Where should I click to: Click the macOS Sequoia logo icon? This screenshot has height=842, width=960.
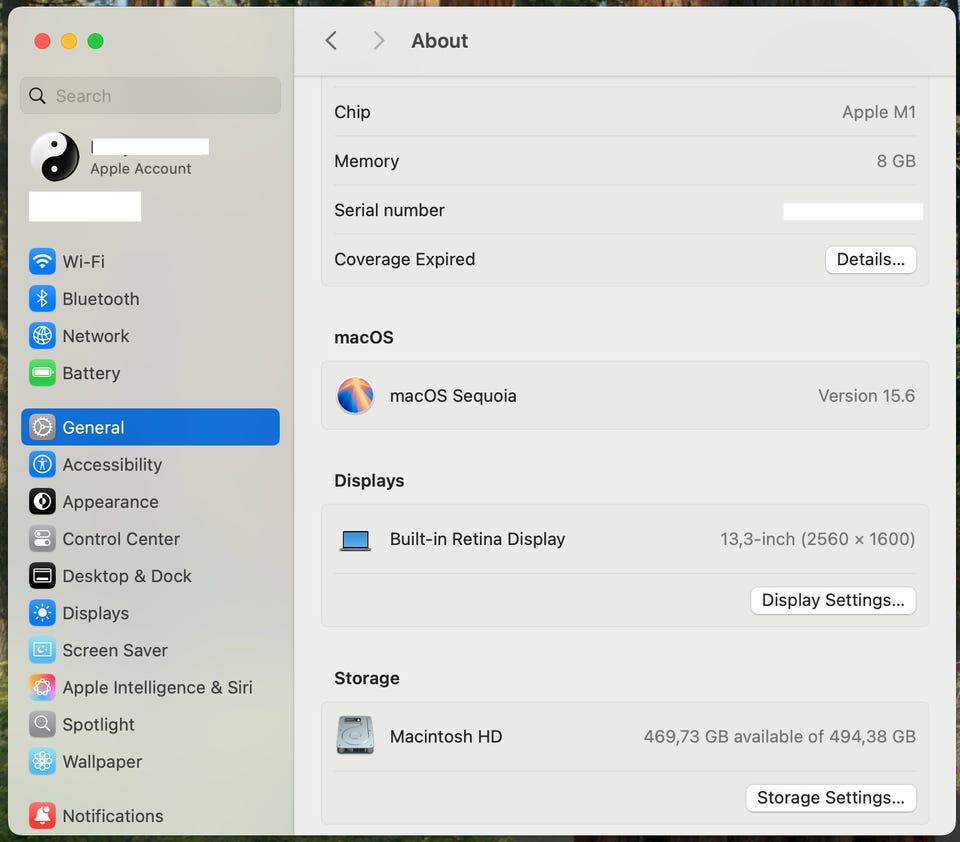click(355, 396)
